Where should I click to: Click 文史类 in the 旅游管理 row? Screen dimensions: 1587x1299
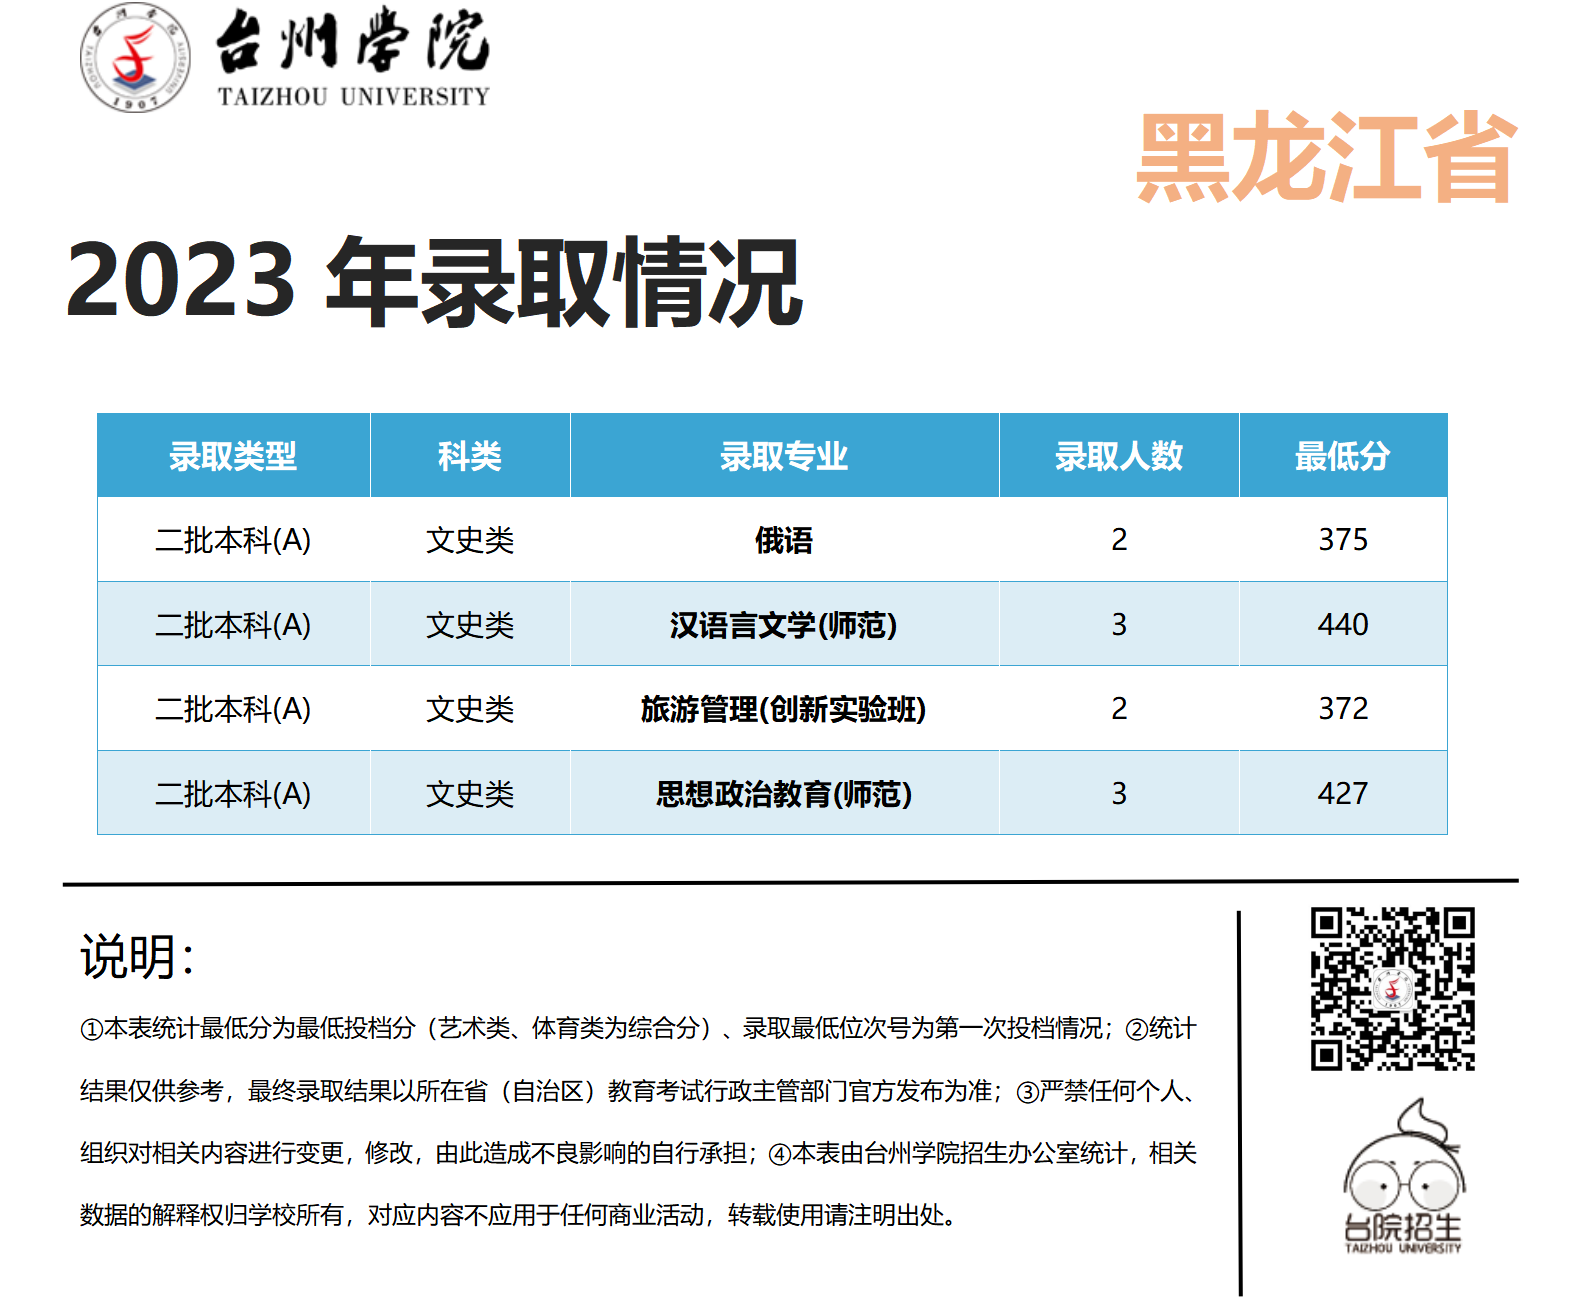pos(470,709)
